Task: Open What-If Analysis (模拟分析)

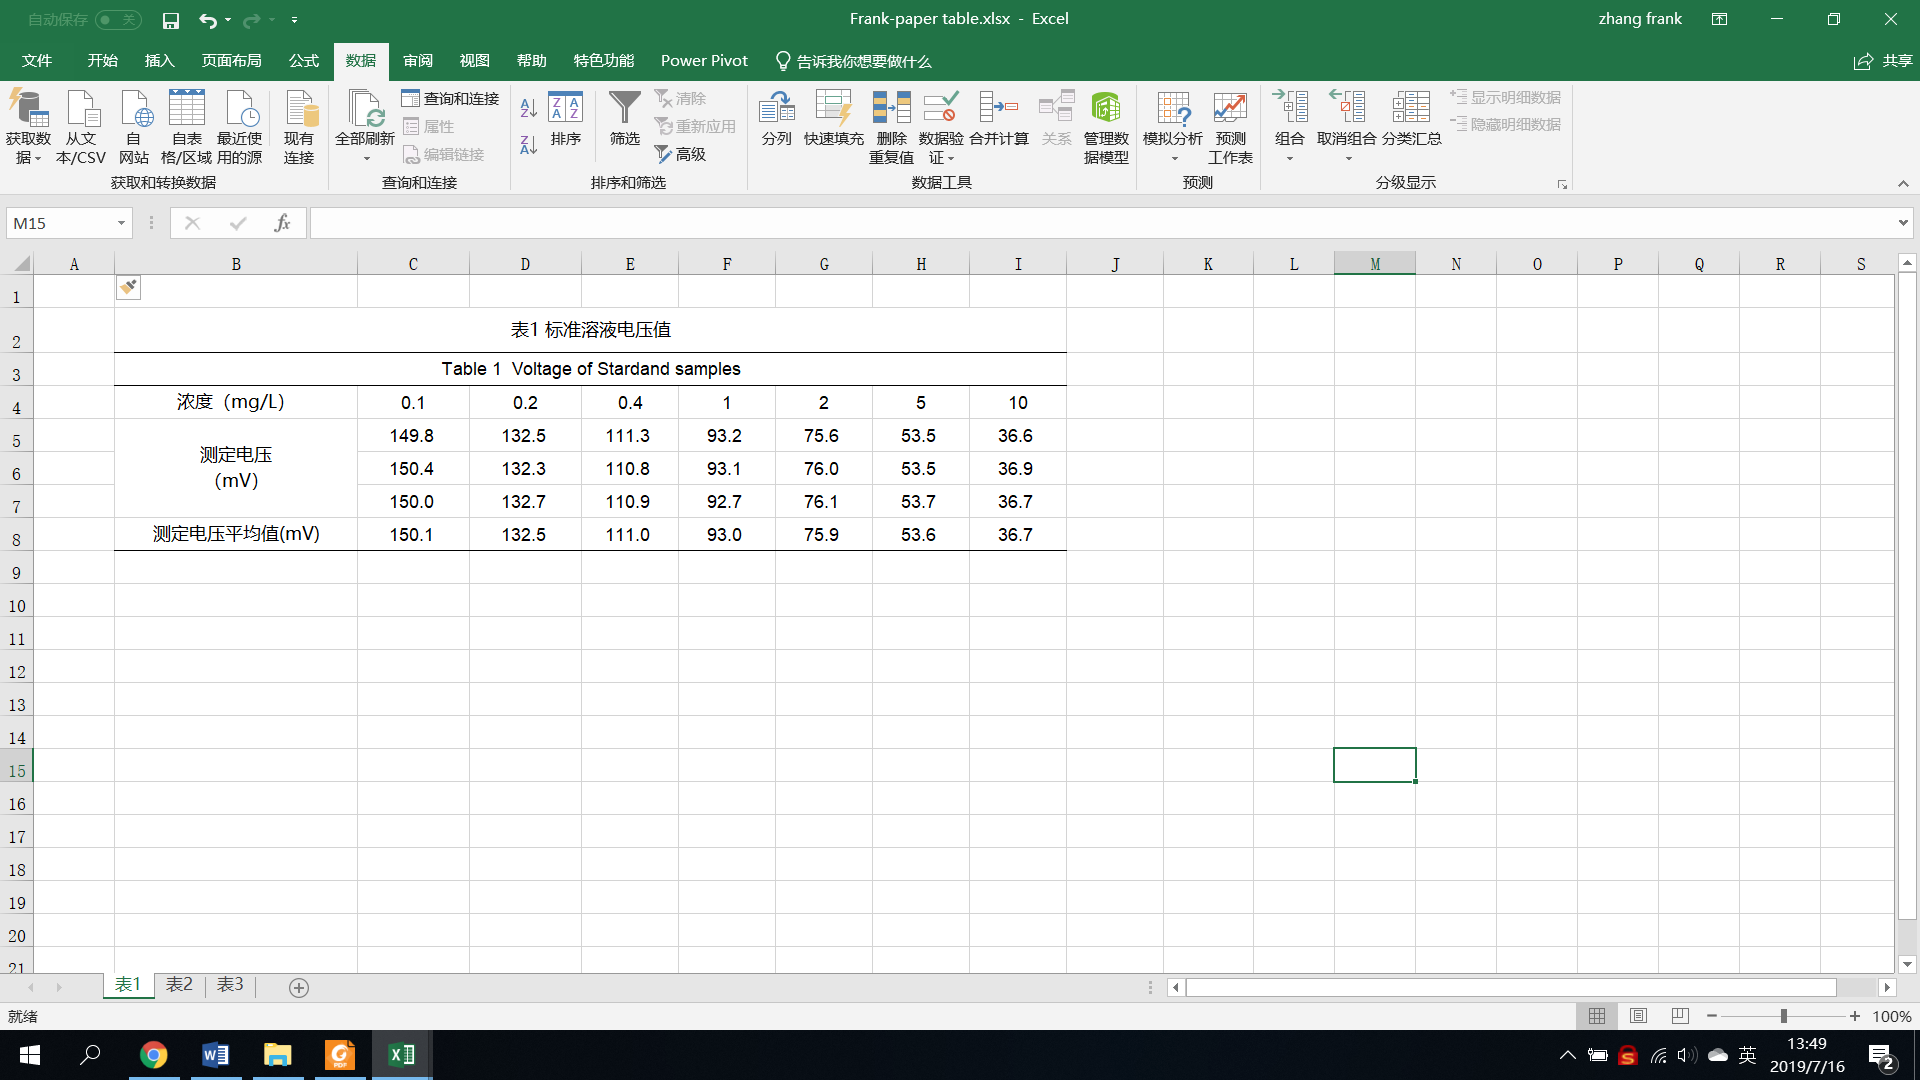Action: 1173,127
